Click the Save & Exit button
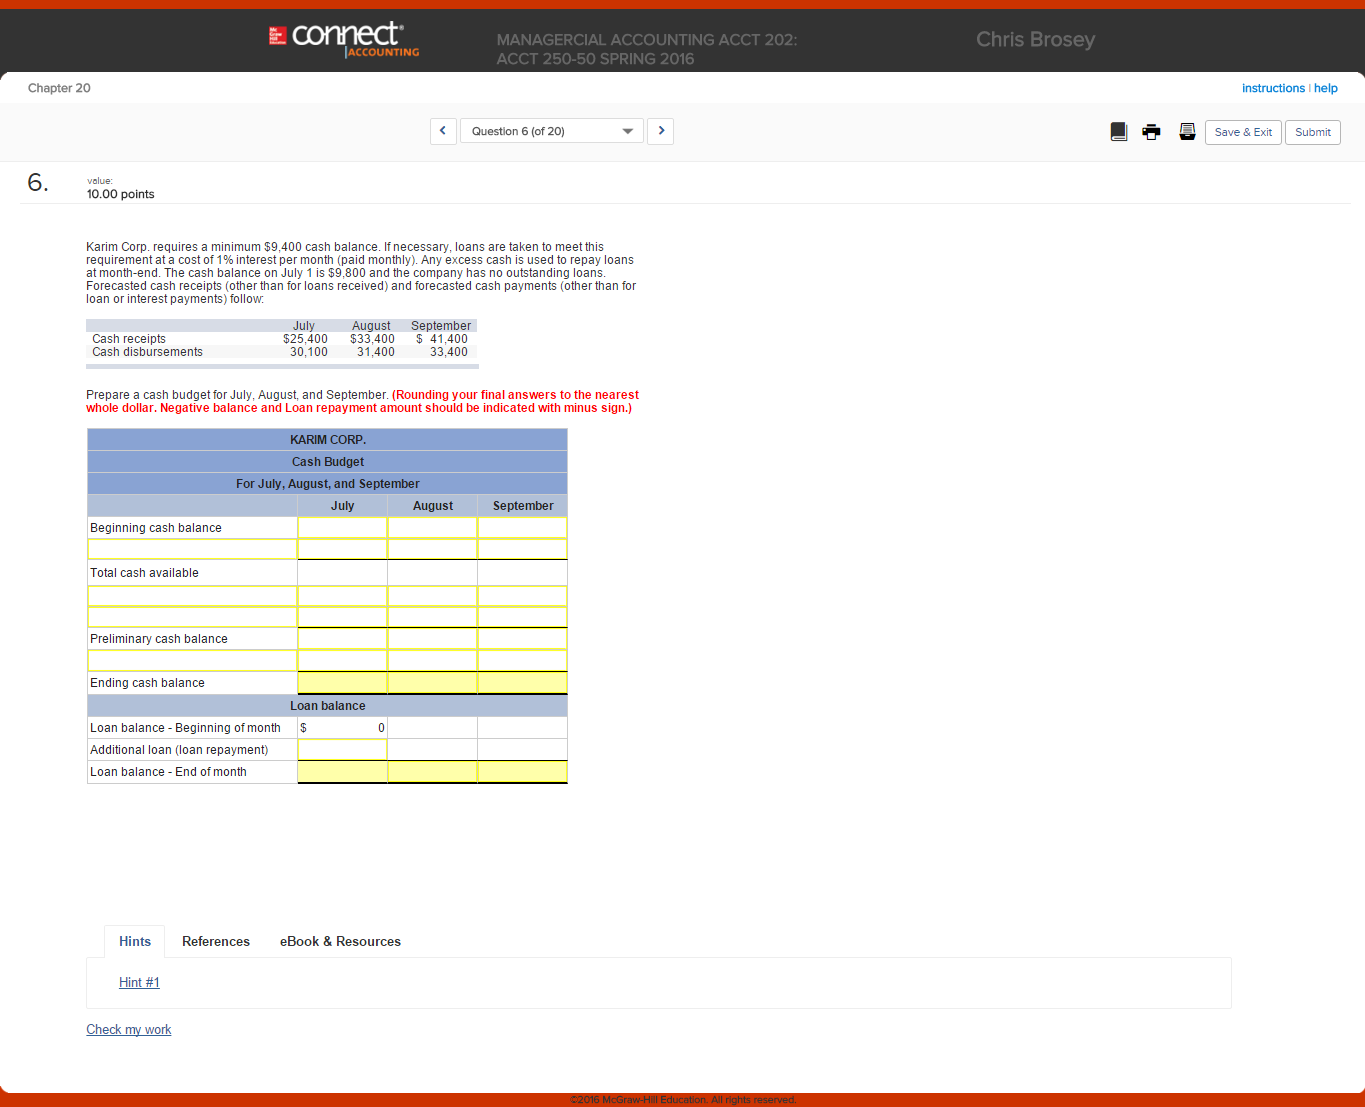 [x=1243, y=132]
